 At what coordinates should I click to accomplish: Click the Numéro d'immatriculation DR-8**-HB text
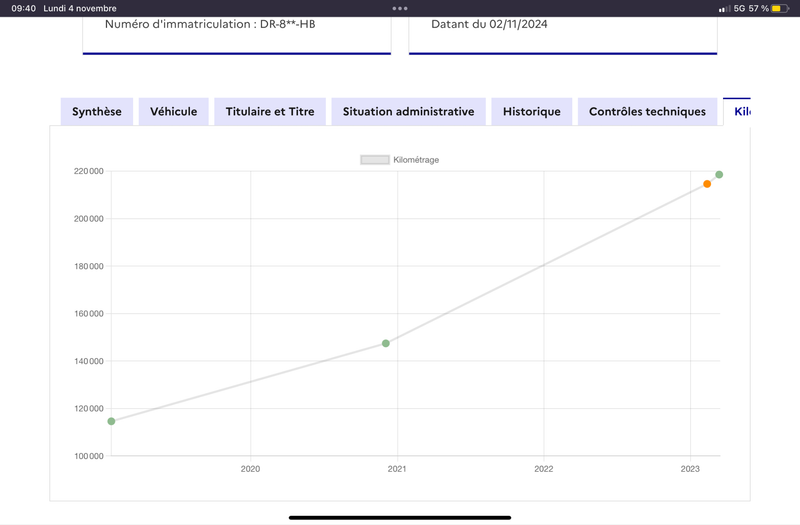[x=210, y=24]
